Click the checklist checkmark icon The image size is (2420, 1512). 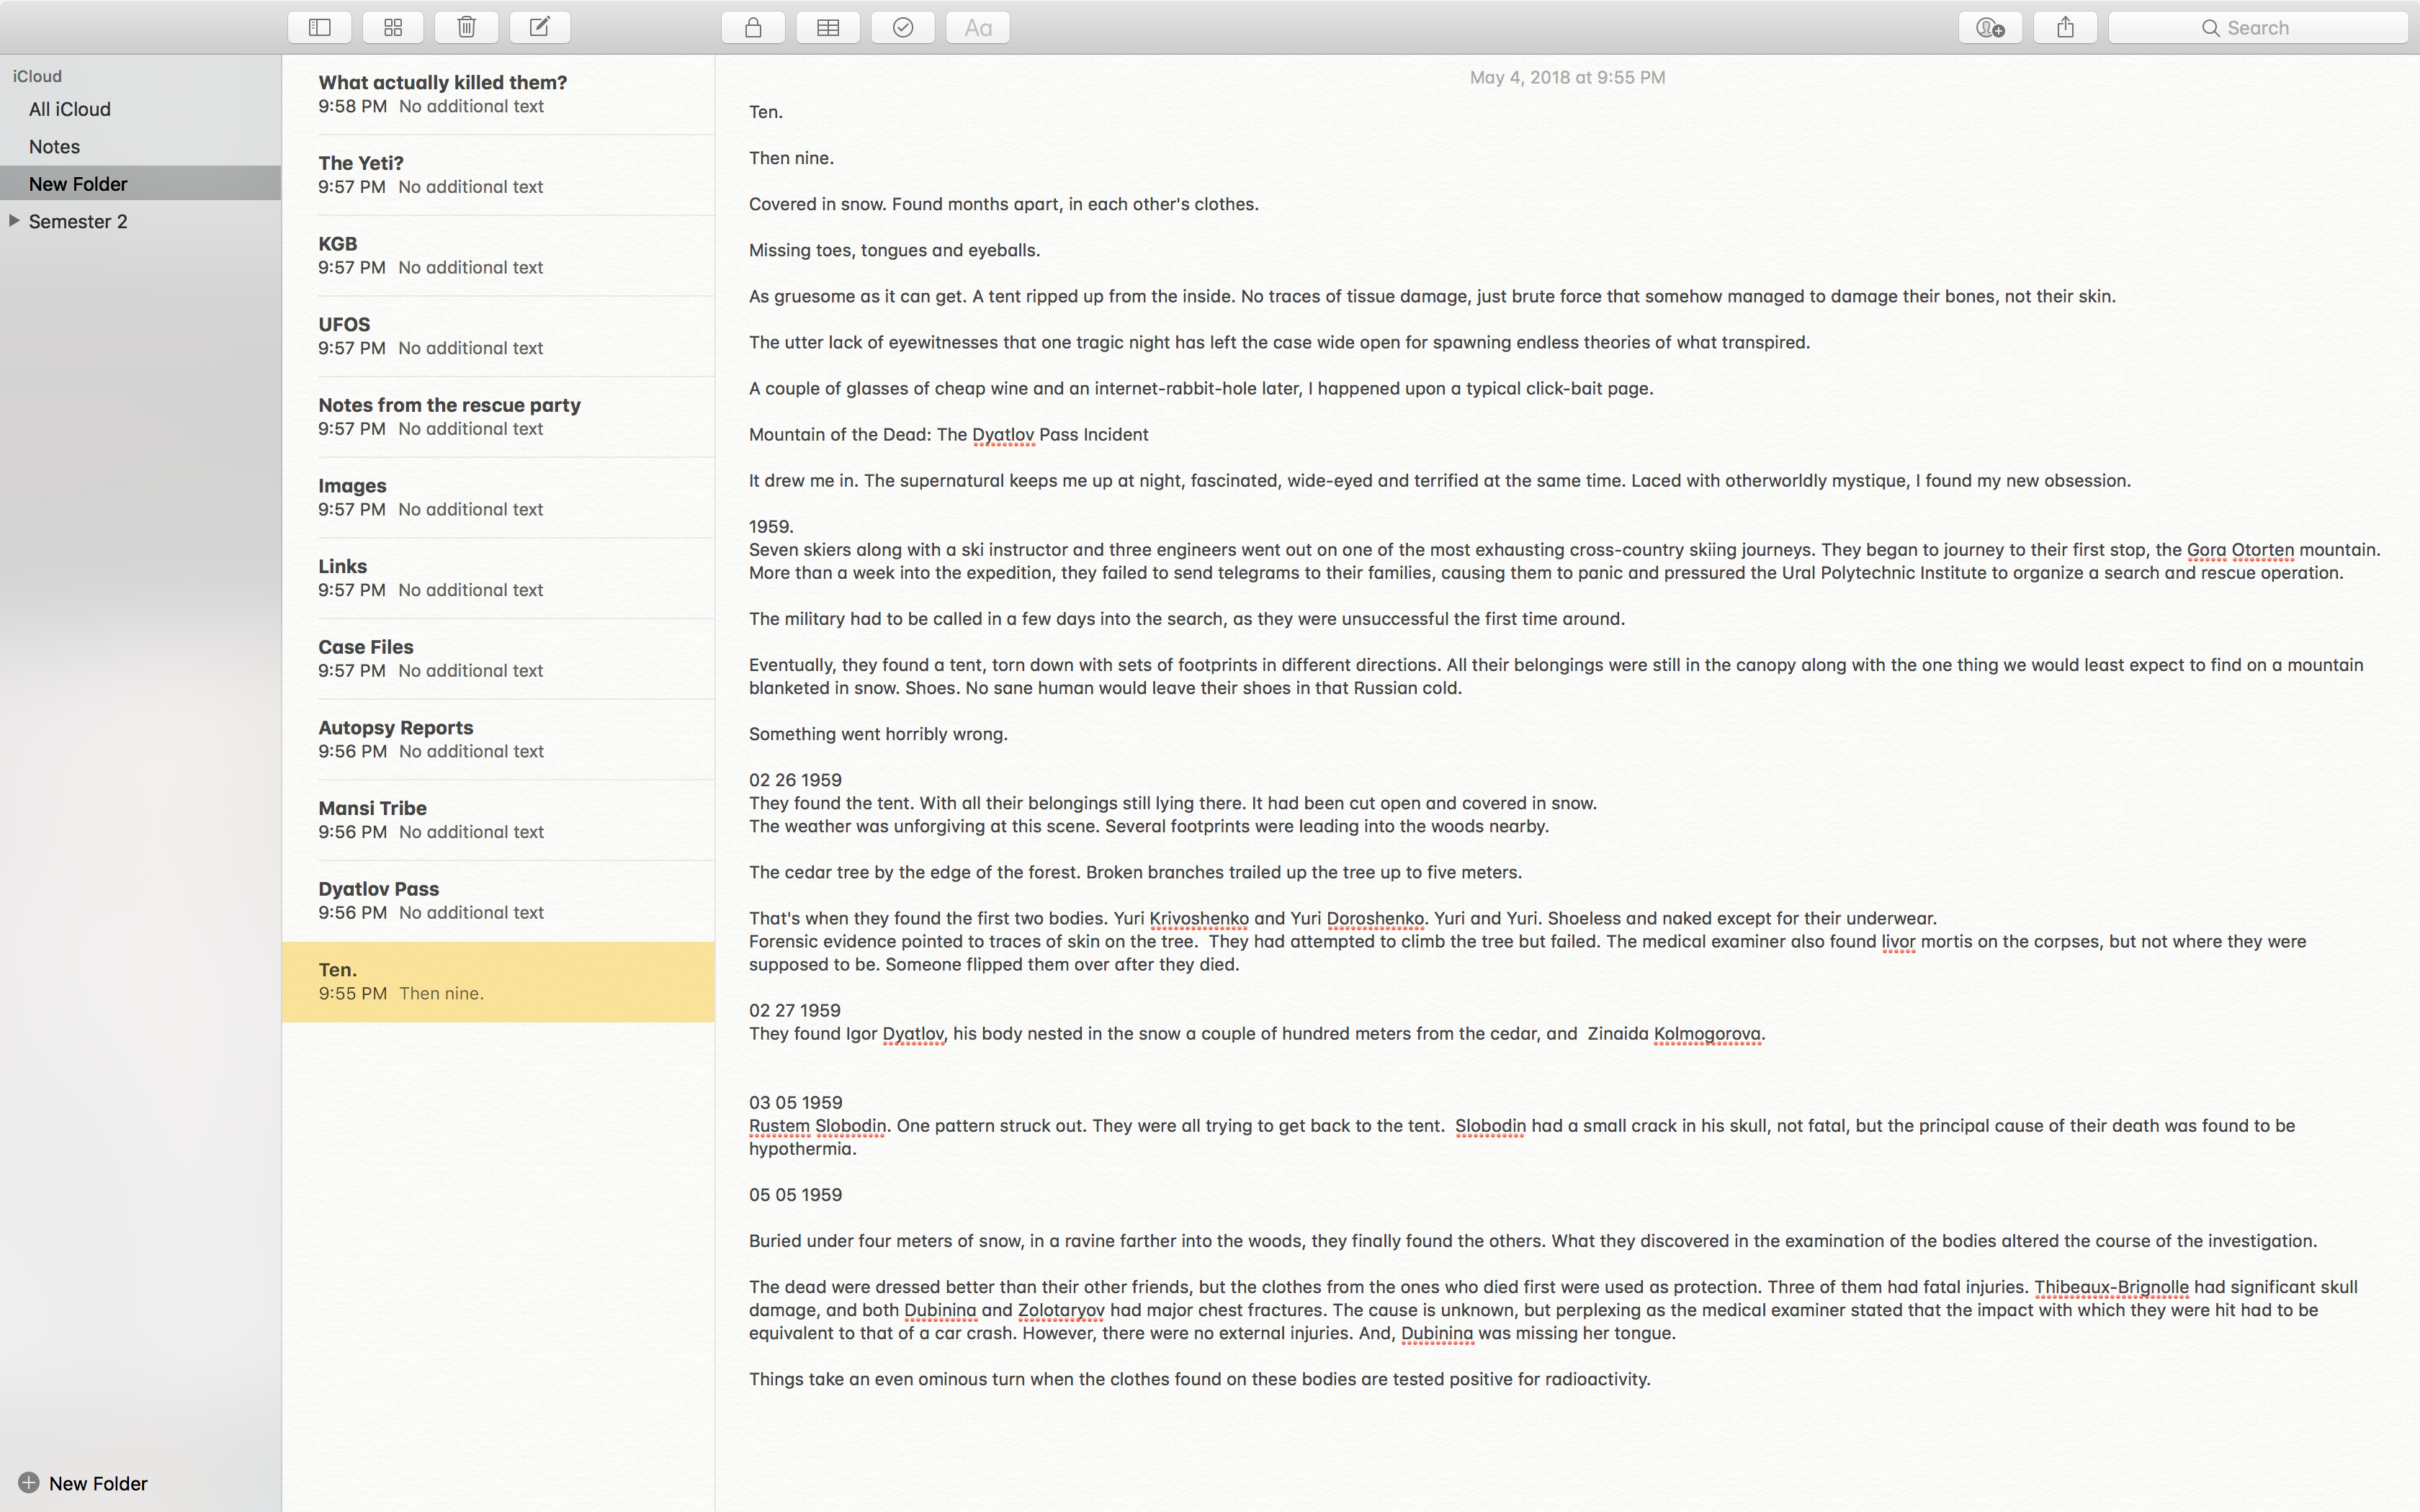[903, 27]
